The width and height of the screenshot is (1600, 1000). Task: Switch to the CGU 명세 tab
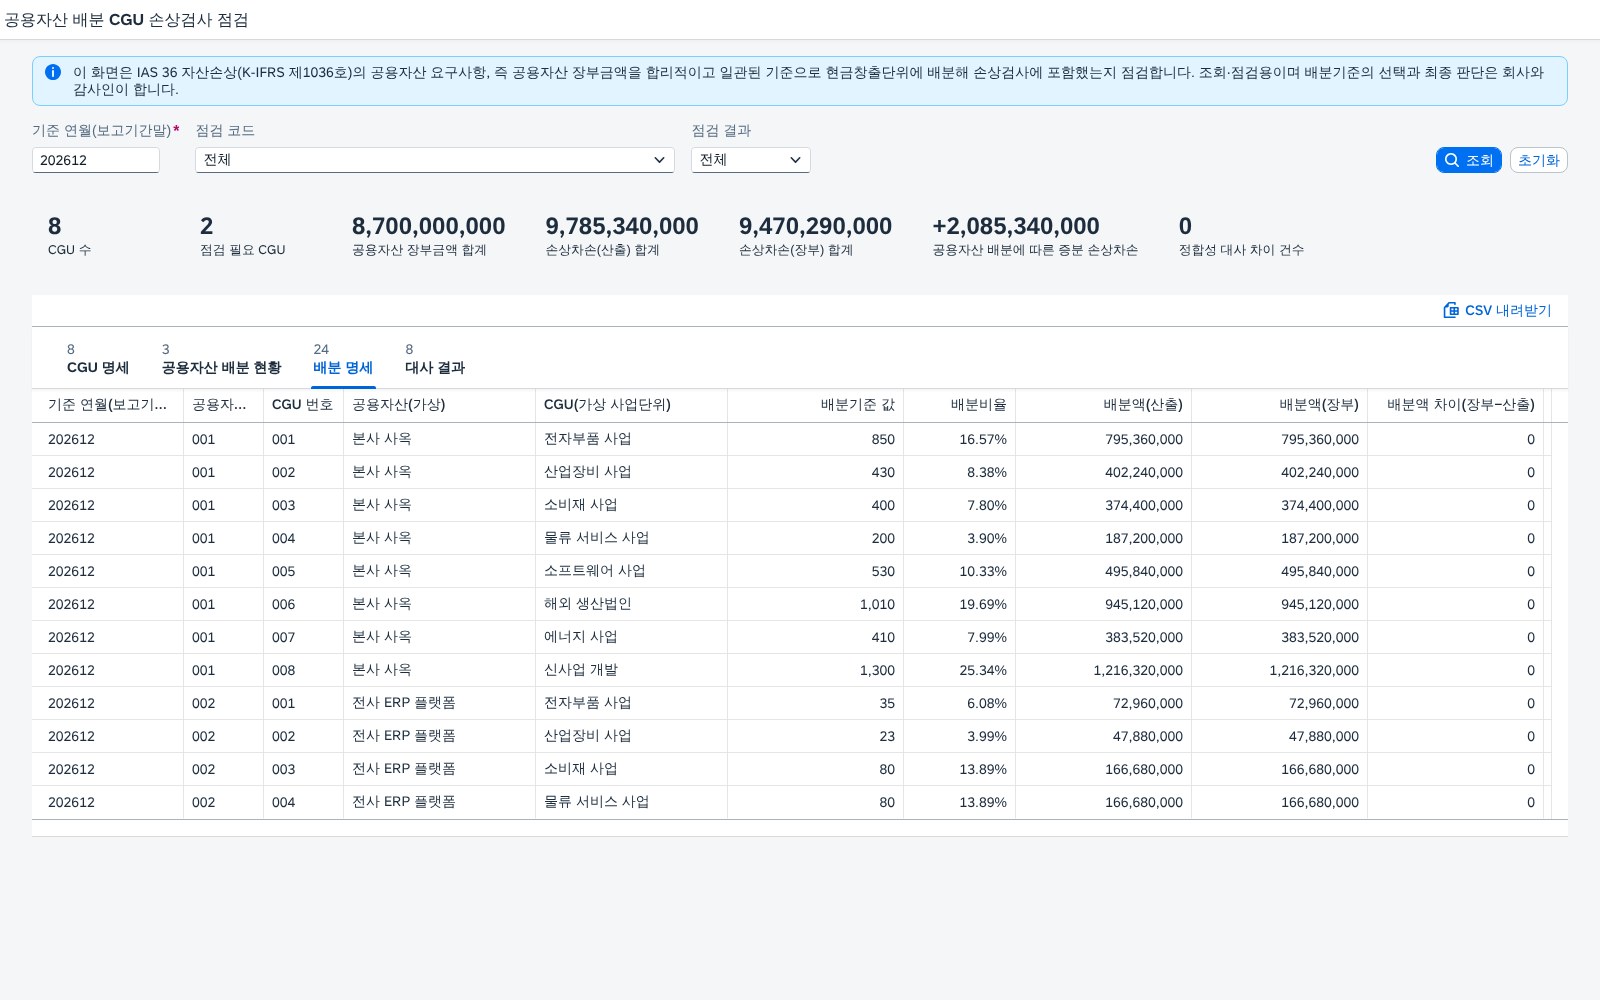click(98, 359)
